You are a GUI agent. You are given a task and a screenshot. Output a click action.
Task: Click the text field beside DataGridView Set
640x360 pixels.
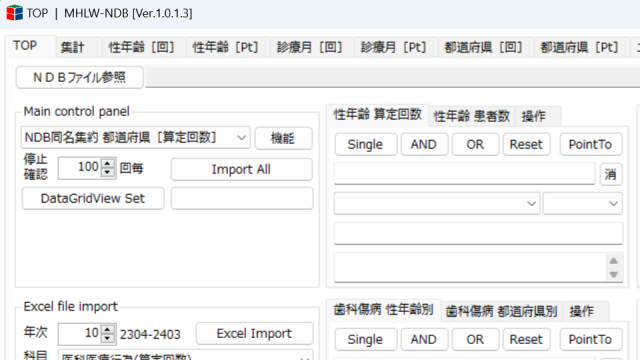(242, 198)
